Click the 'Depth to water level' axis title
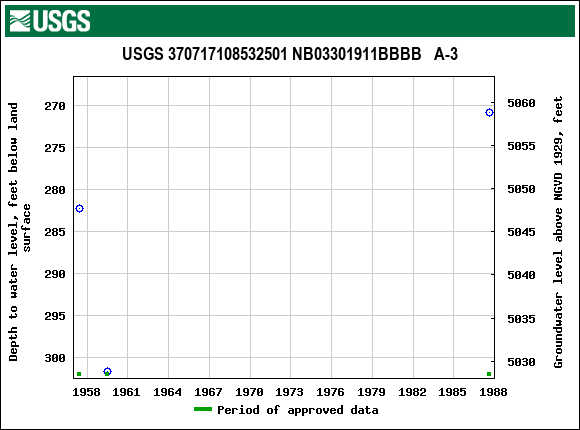580x430 pixels. pyautogui.click(x=19, y=232)
